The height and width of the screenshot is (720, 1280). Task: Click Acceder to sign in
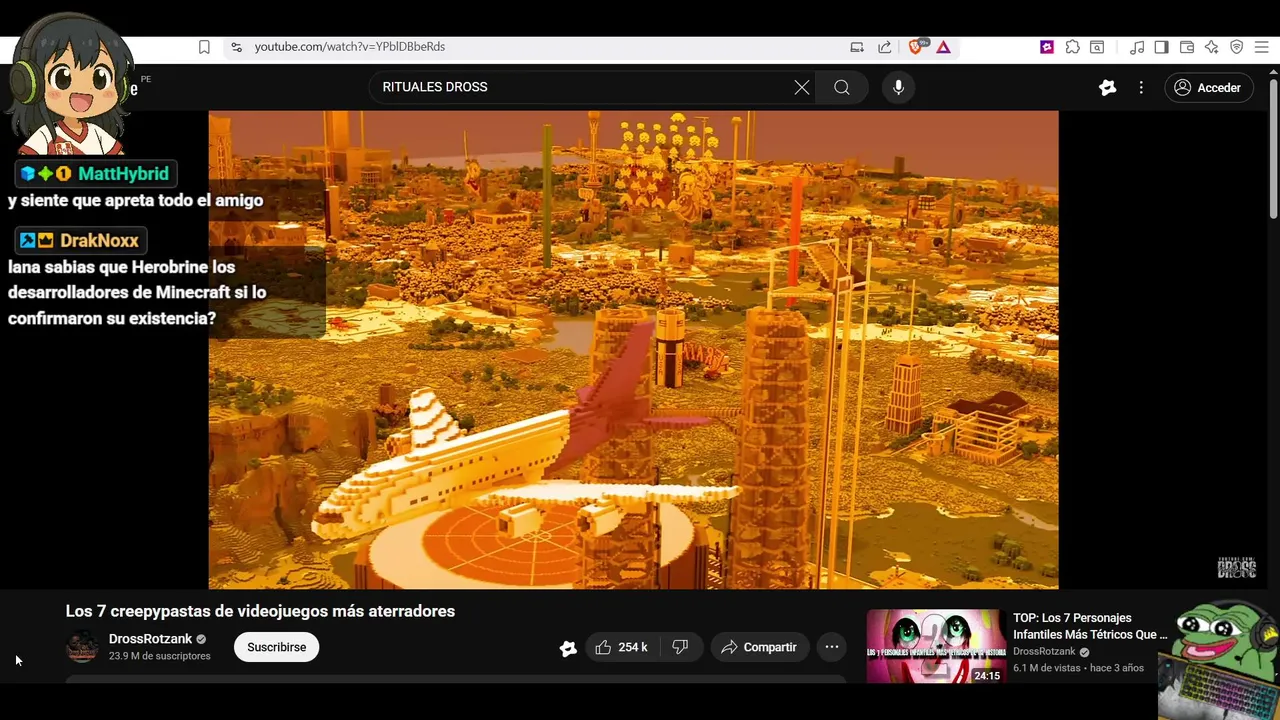tap(1208, 87)
